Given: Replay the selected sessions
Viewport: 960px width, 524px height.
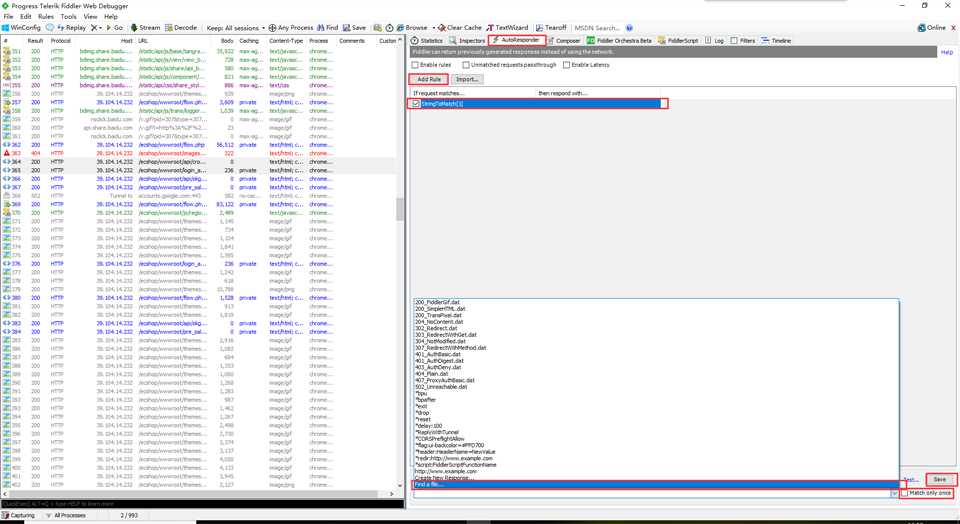Looking at the screenshot, I should pyautogui.click(x=72, y=28).
